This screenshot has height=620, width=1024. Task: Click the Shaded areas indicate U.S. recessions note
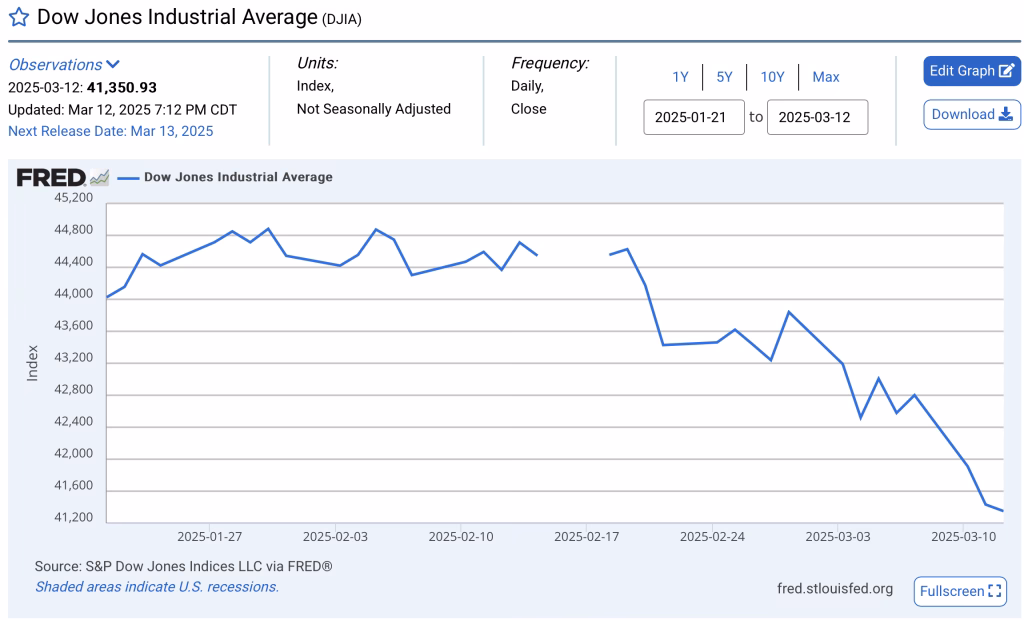tap(157, 587)
